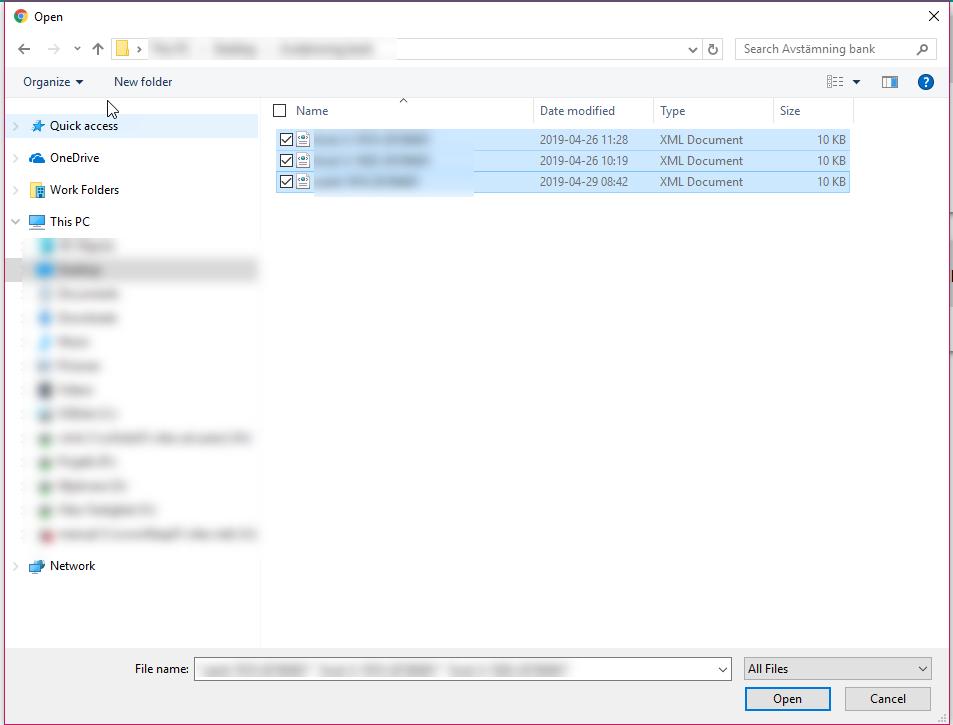The image size is (953, 725).
Task: Click XML icon of 08:42 file
Action: tap(303, 181)
